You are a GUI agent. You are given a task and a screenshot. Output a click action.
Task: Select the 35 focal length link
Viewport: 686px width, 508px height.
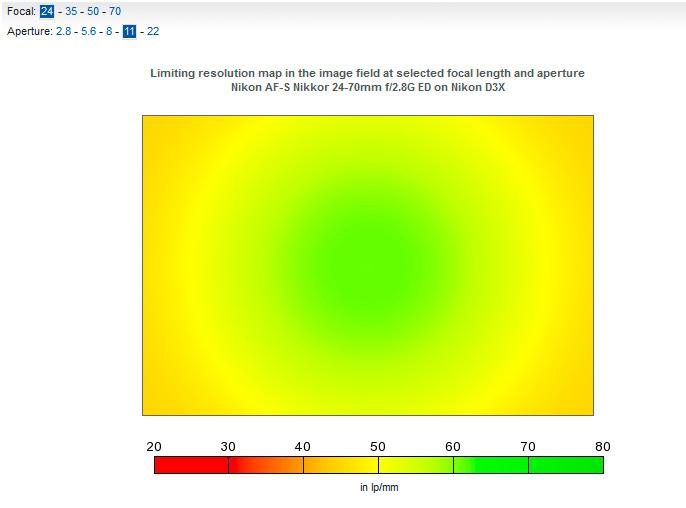(71, 11)
